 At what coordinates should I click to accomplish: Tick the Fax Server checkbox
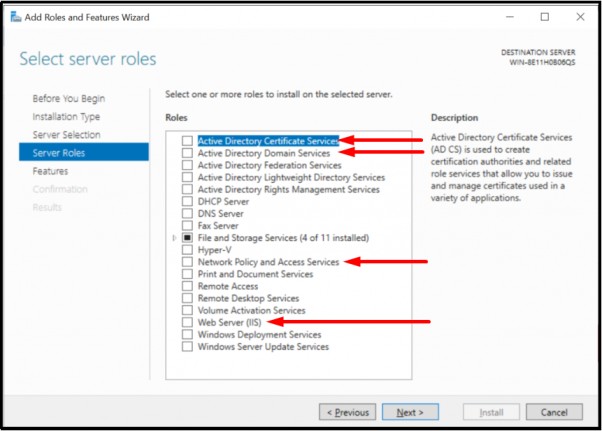(187, 226)
